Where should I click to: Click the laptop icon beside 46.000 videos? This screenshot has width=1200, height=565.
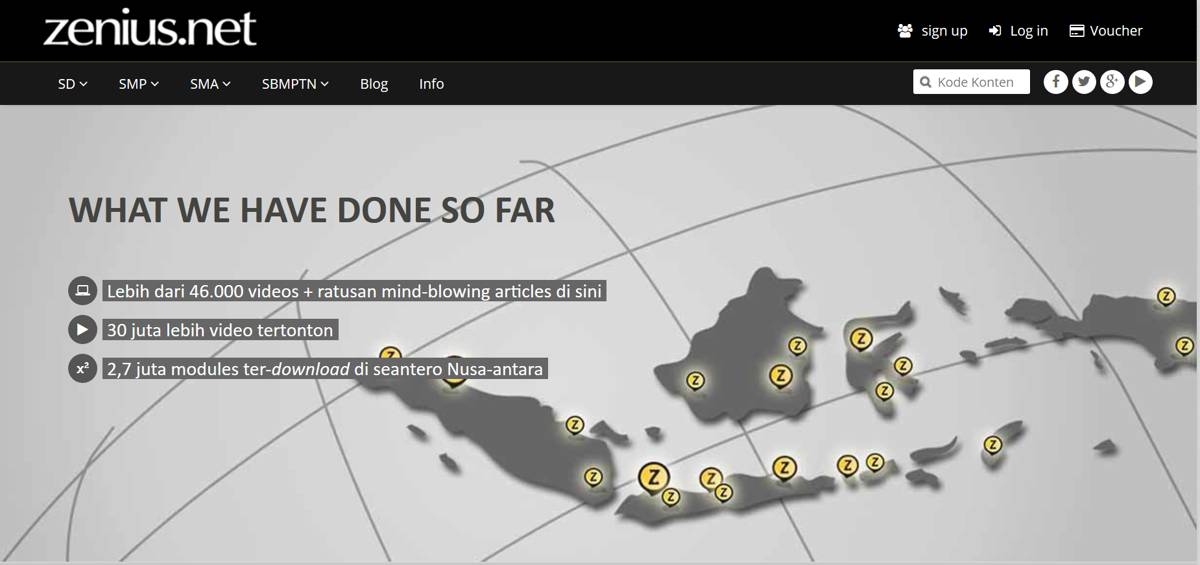tap(82, 292)
